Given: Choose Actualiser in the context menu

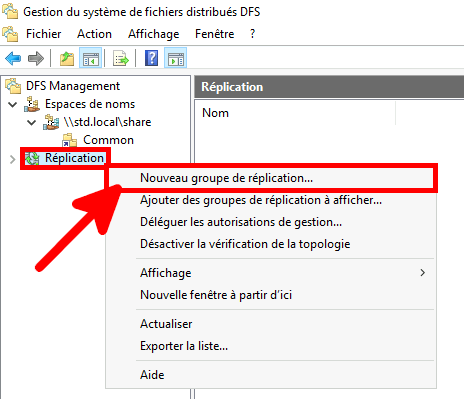Looking at the screenshot, I should [x=270, y=324].
